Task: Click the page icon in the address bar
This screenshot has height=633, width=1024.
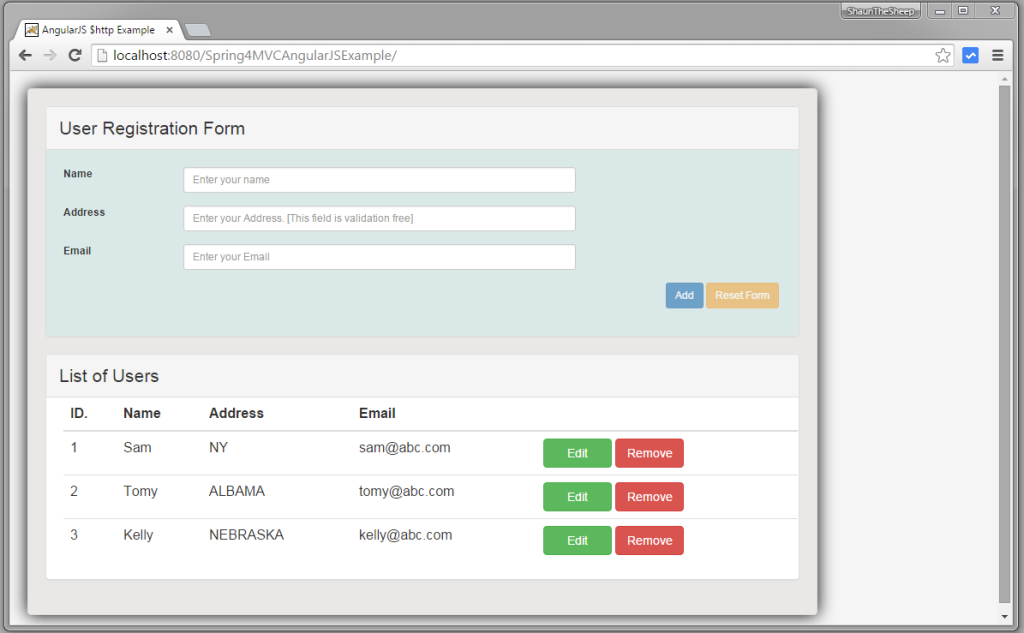Action: [x=104, y=55]
